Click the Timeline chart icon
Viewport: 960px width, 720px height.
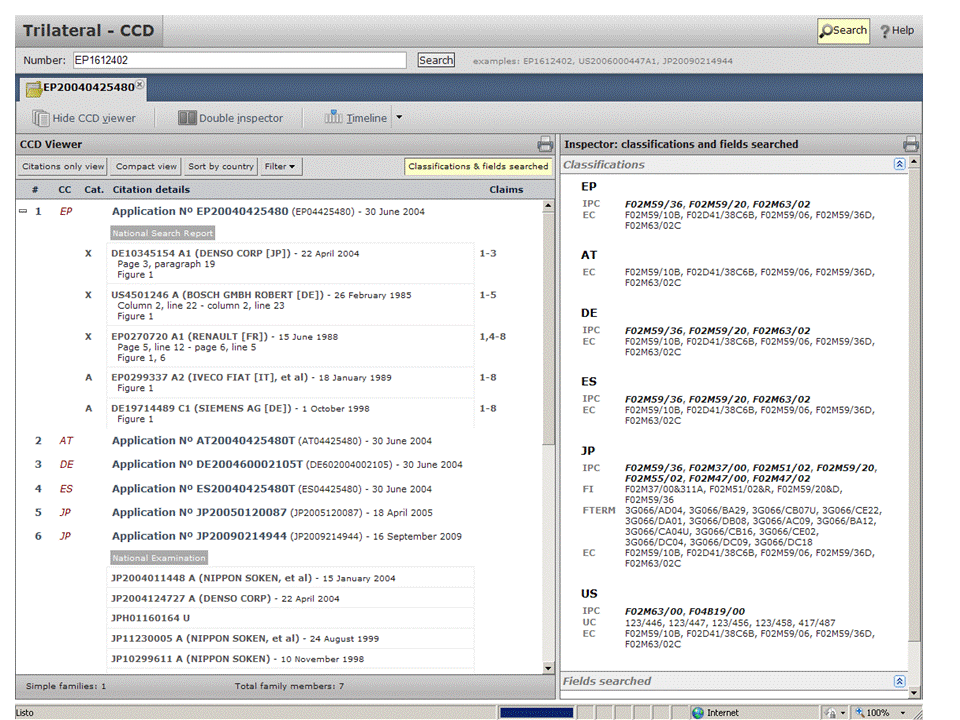point(333,118)
